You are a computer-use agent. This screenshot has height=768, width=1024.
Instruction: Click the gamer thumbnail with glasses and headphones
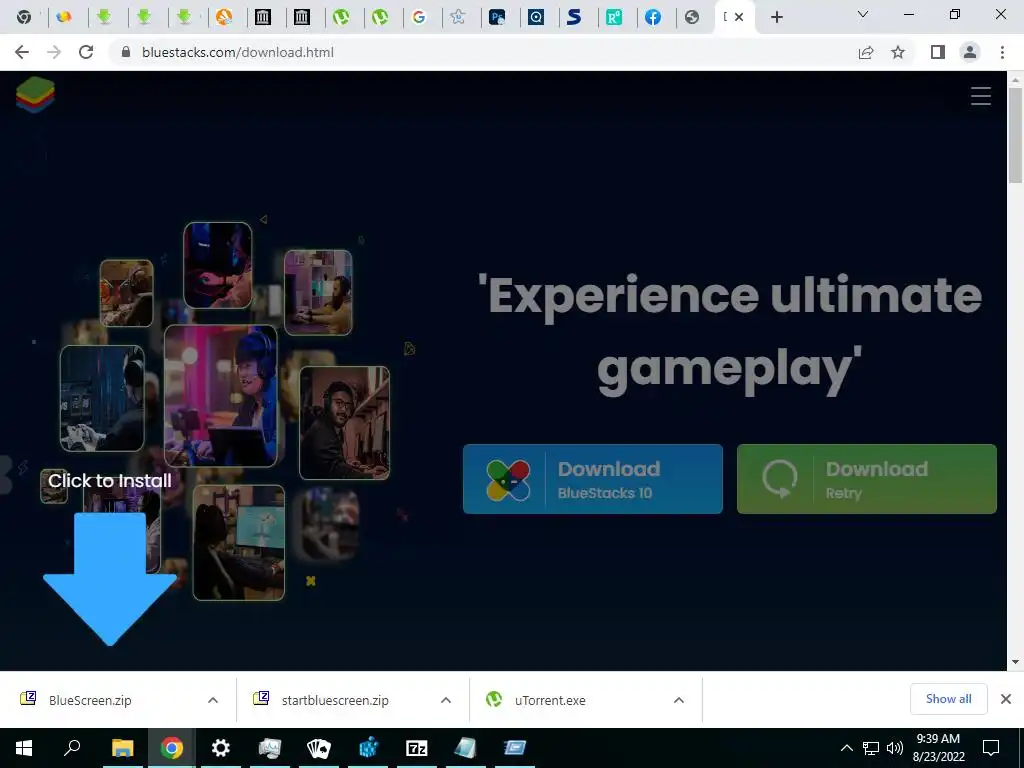pyautogui.click(x=344, y=423)
